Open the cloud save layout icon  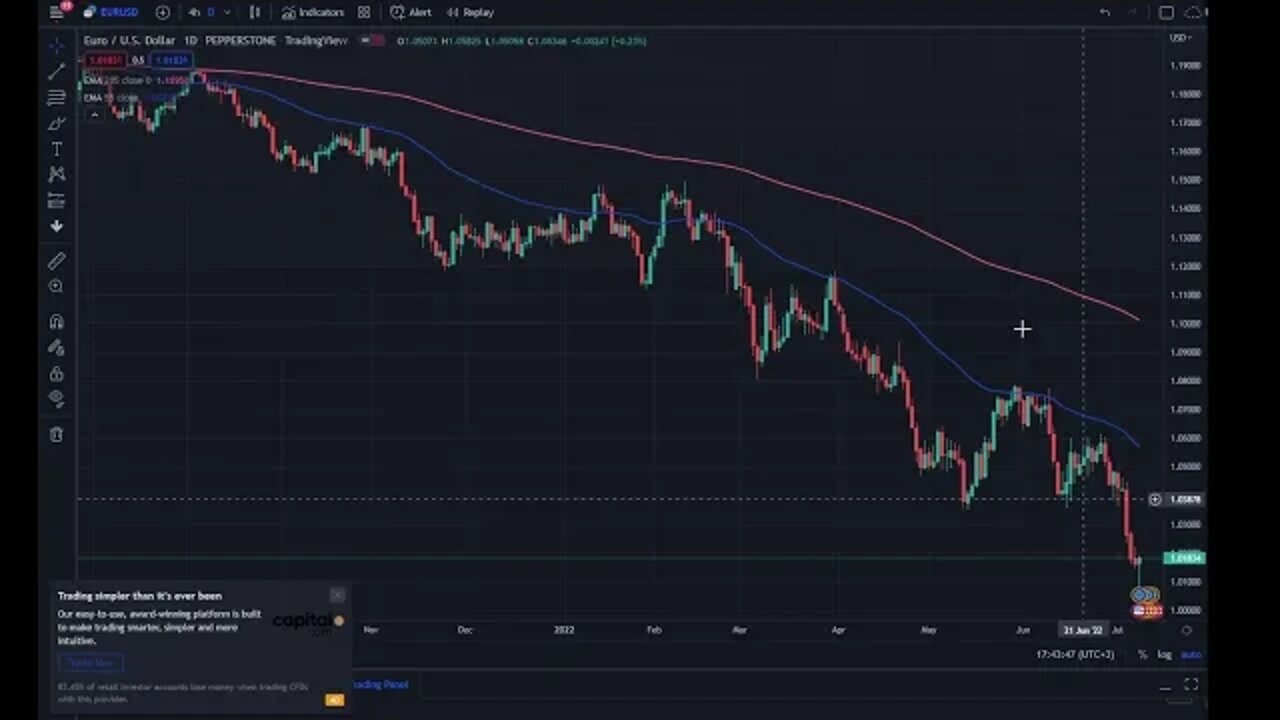pos(1193,12)
